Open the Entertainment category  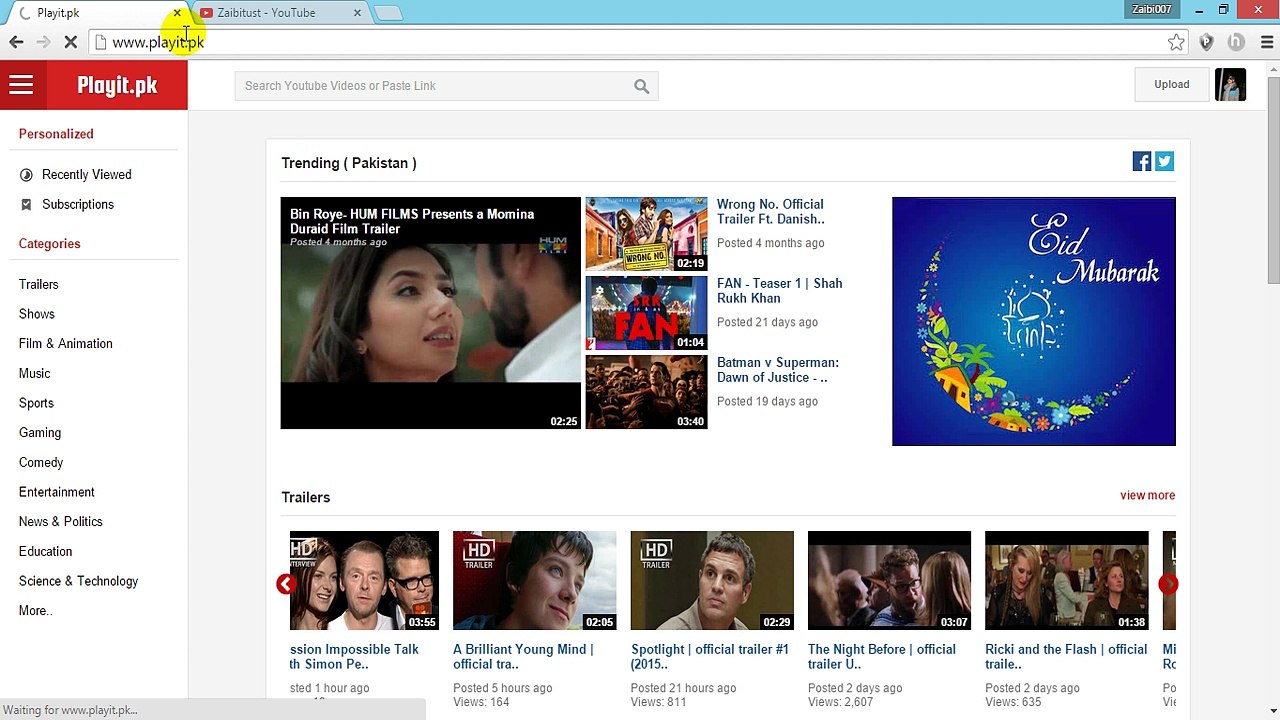[x=57, y=492]
